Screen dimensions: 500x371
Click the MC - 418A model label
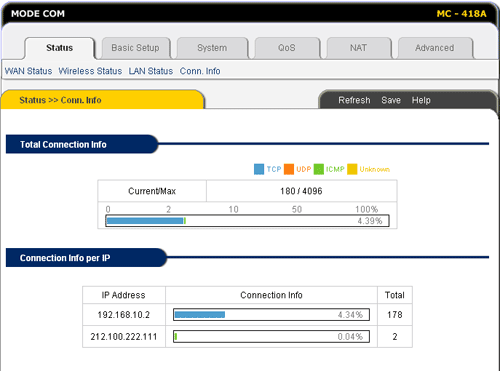pos(461,14)
